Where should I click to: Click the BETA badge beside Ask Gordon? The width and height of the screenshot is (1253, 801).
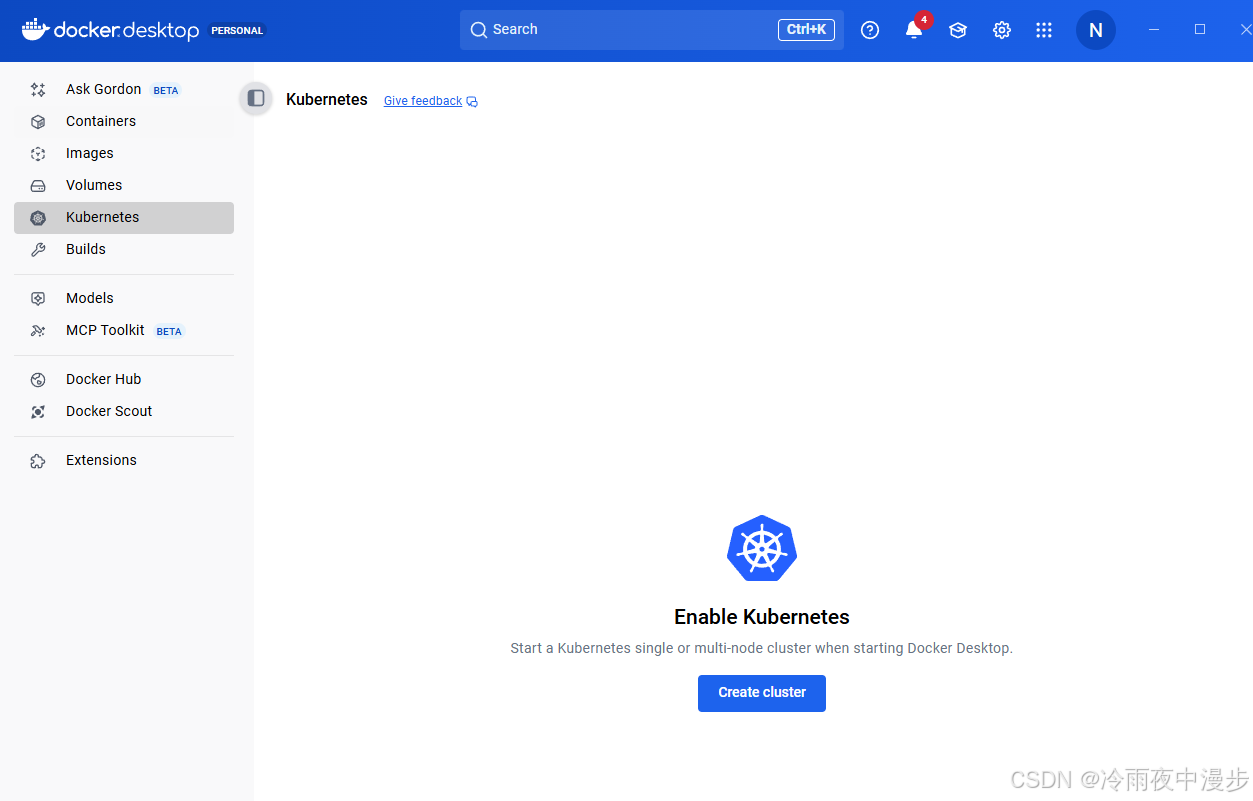pyautogui.click(x=166, y=90)
